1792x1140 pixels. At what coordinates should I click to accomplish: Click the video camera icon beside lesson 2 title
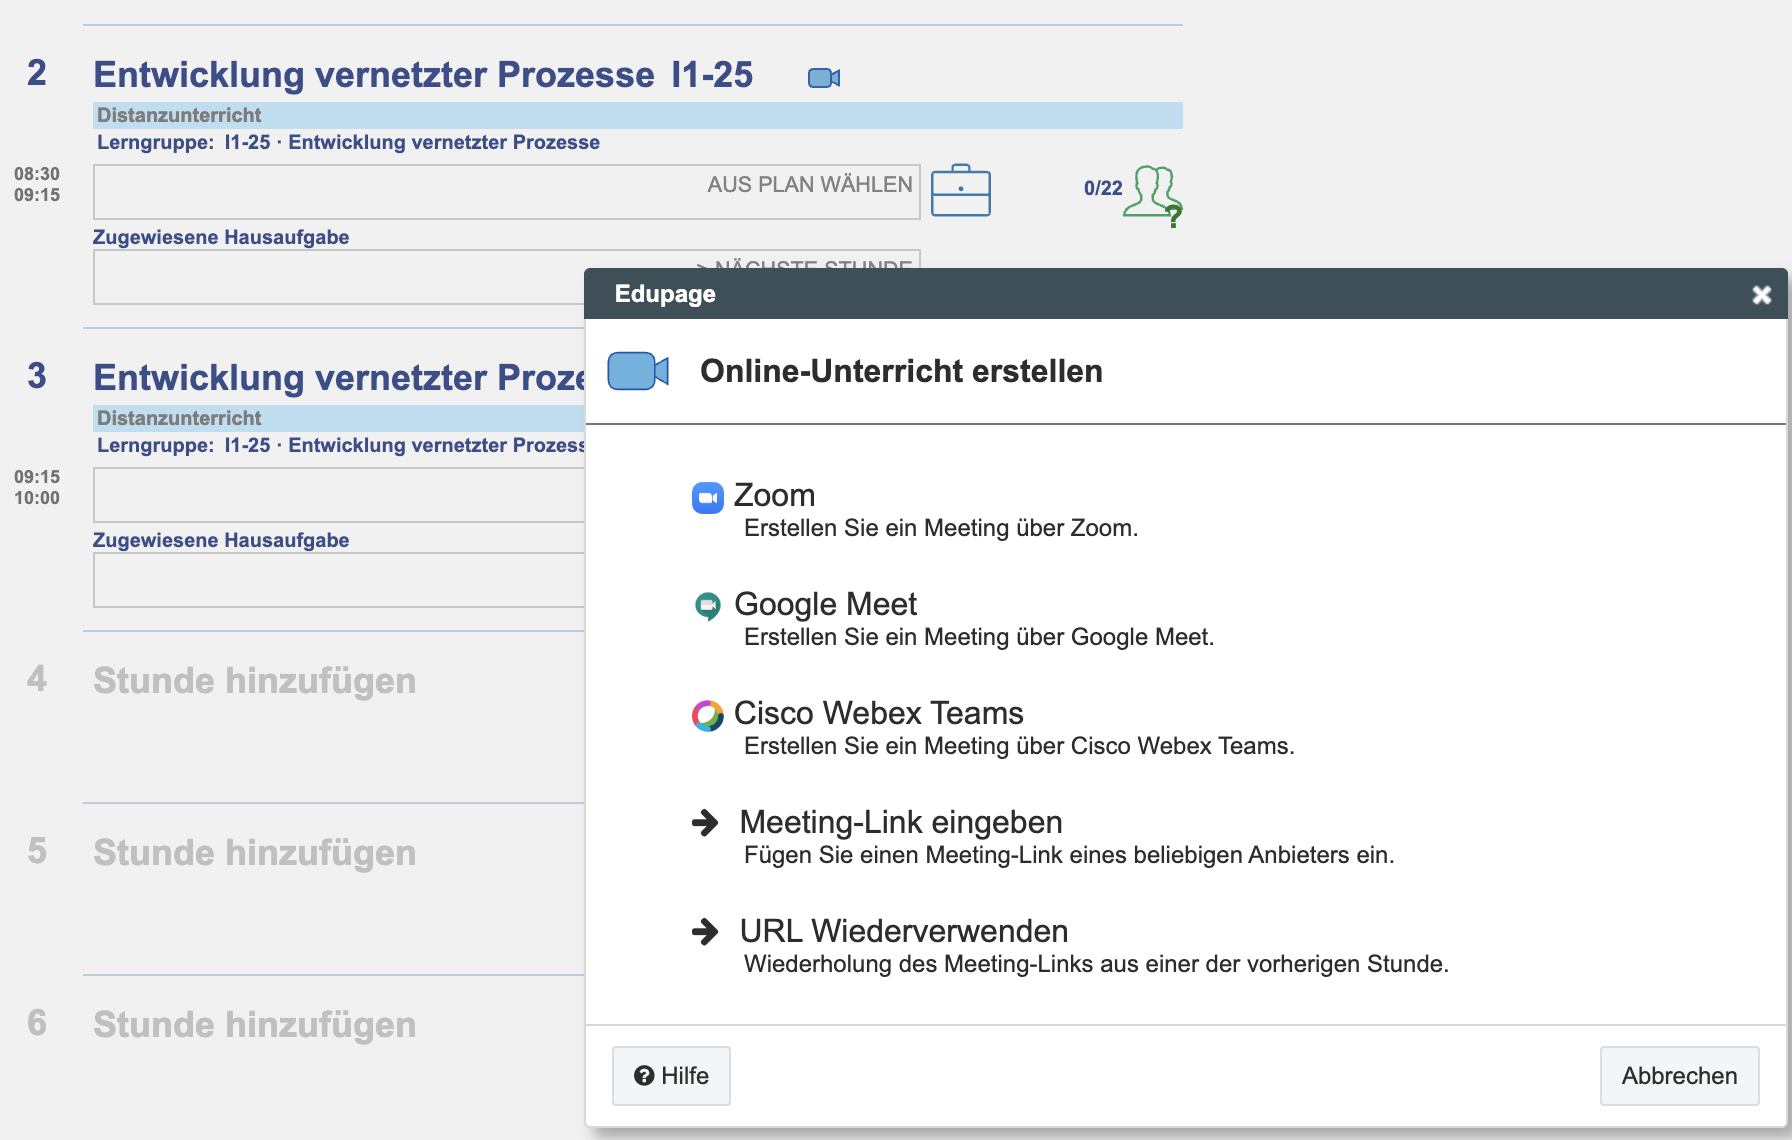pyautogui.click(x=824, y=78)
